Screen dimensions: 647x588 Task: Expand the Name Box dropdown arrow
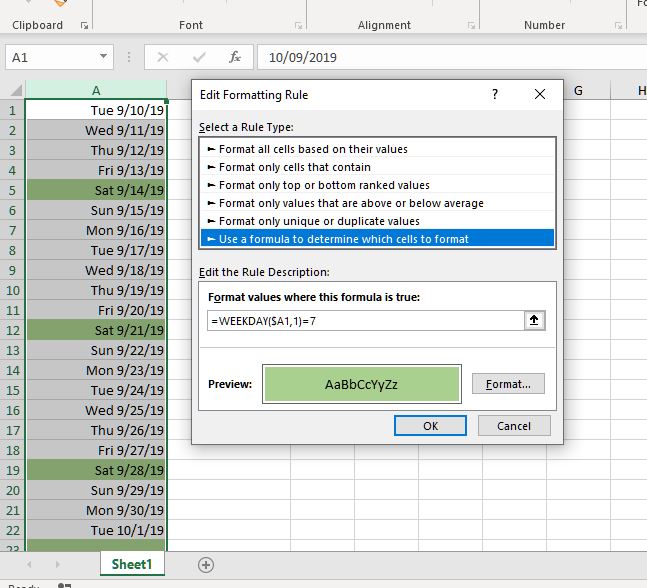click(x=103, y=57)
